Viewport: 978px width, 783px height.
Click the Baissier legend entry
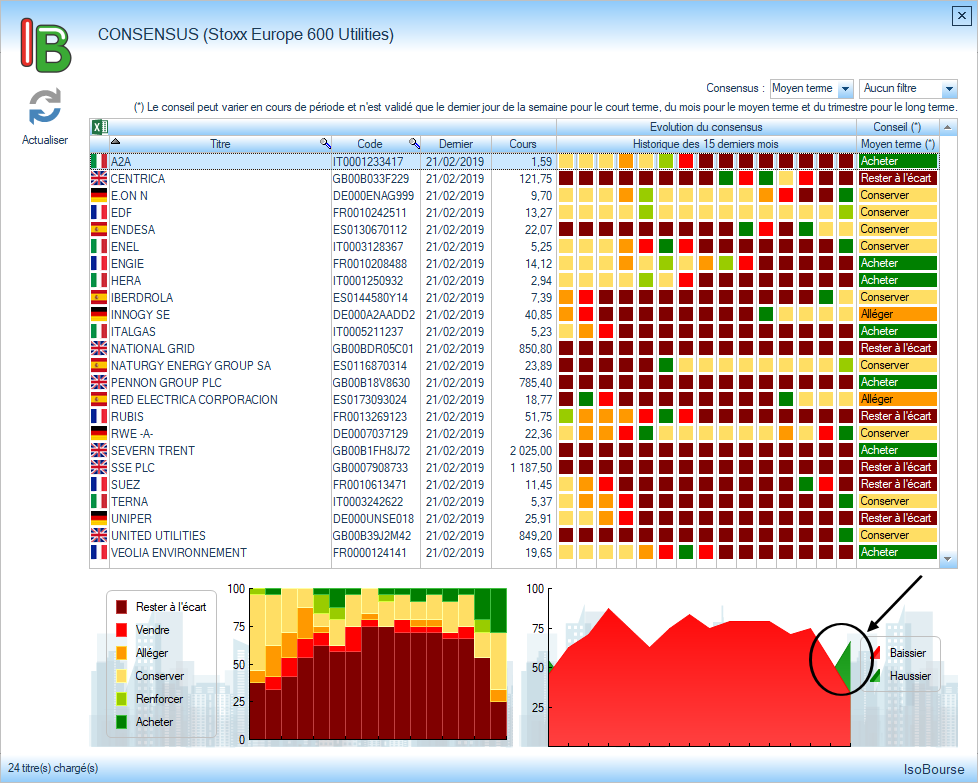[x=899, y=653]
